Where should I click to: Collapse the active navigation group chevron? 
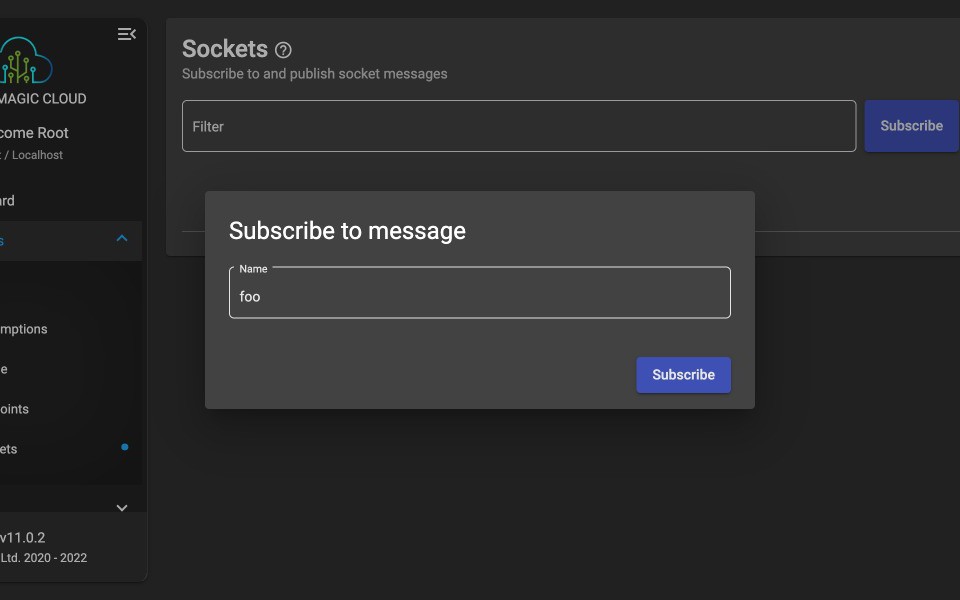(121, 238)
